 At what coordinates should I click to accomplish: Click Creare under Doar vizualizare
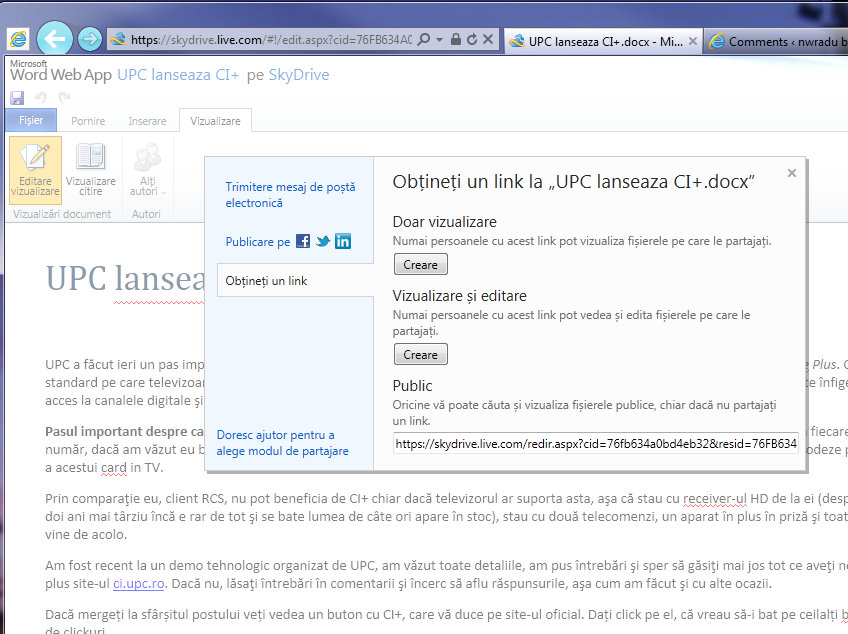(420, 265)
